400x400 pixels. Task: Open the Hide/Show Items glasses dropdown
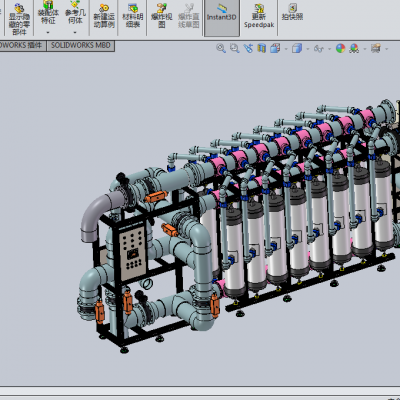tap(330, 49)
